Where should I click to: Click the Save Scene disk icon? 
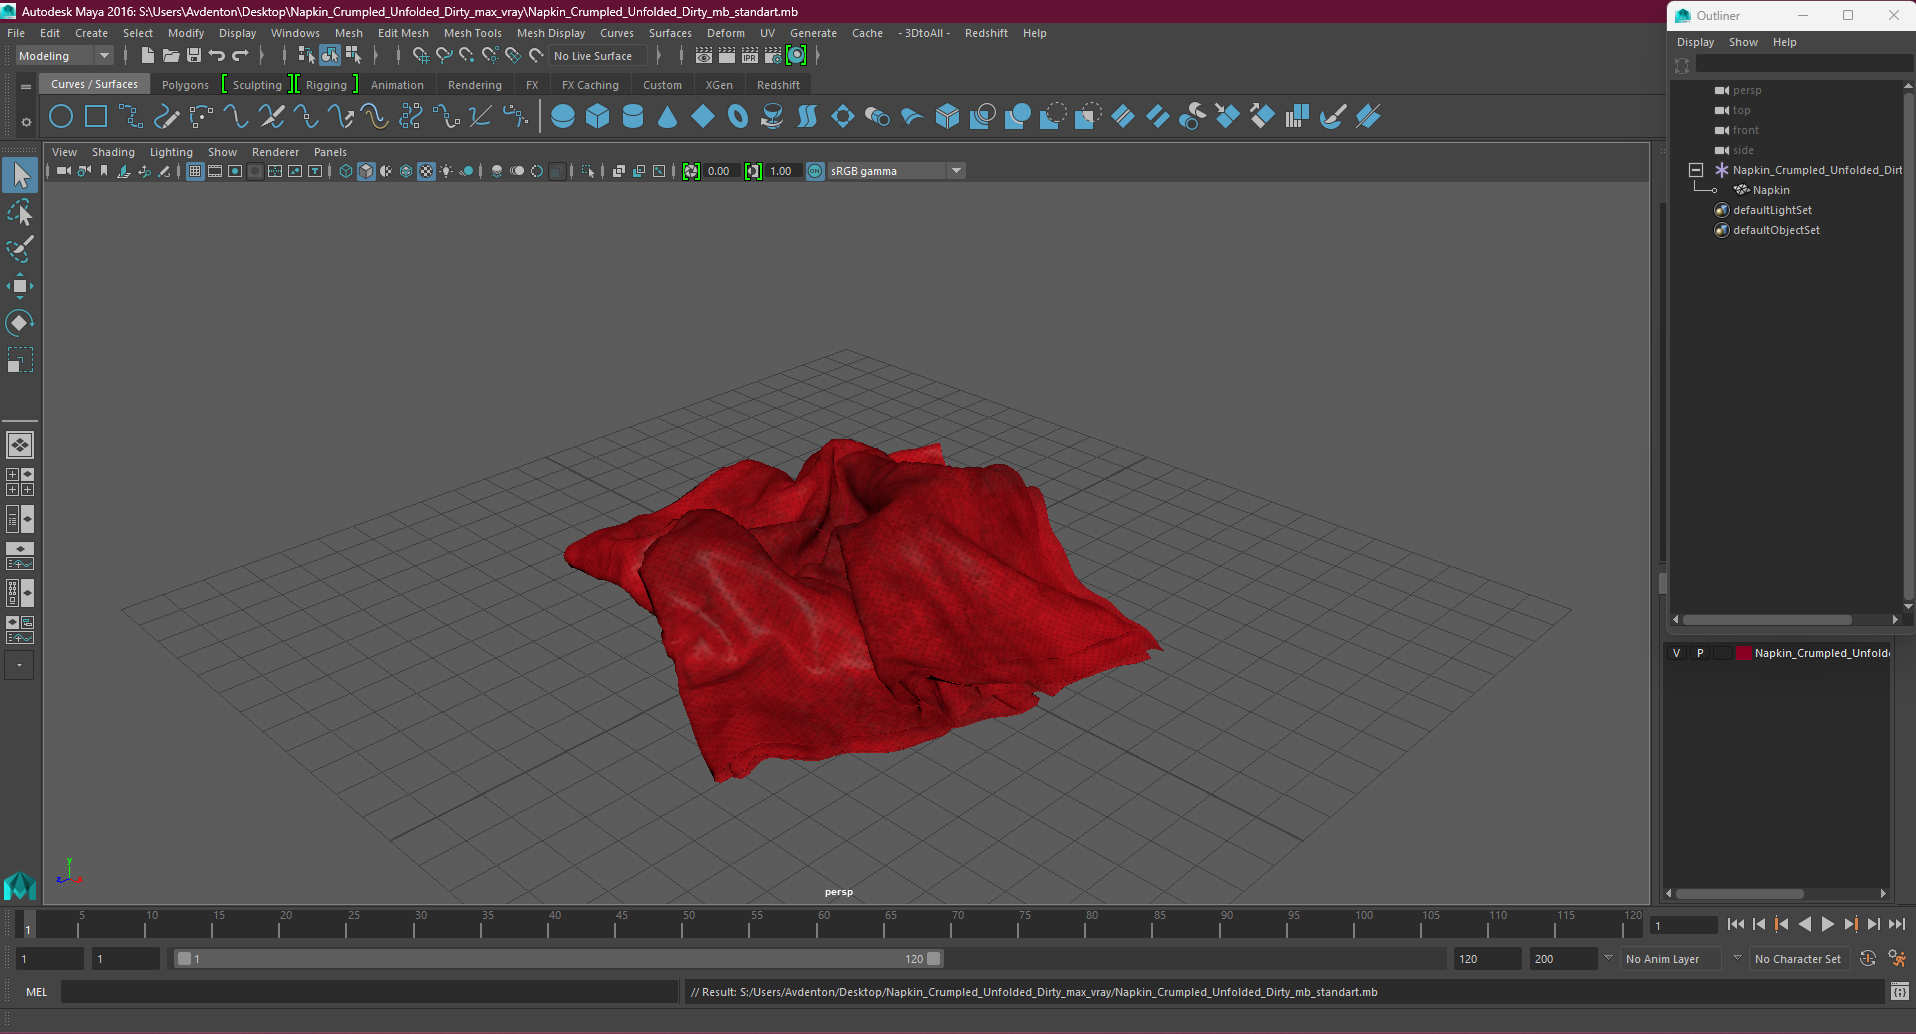tap(194, 56)
